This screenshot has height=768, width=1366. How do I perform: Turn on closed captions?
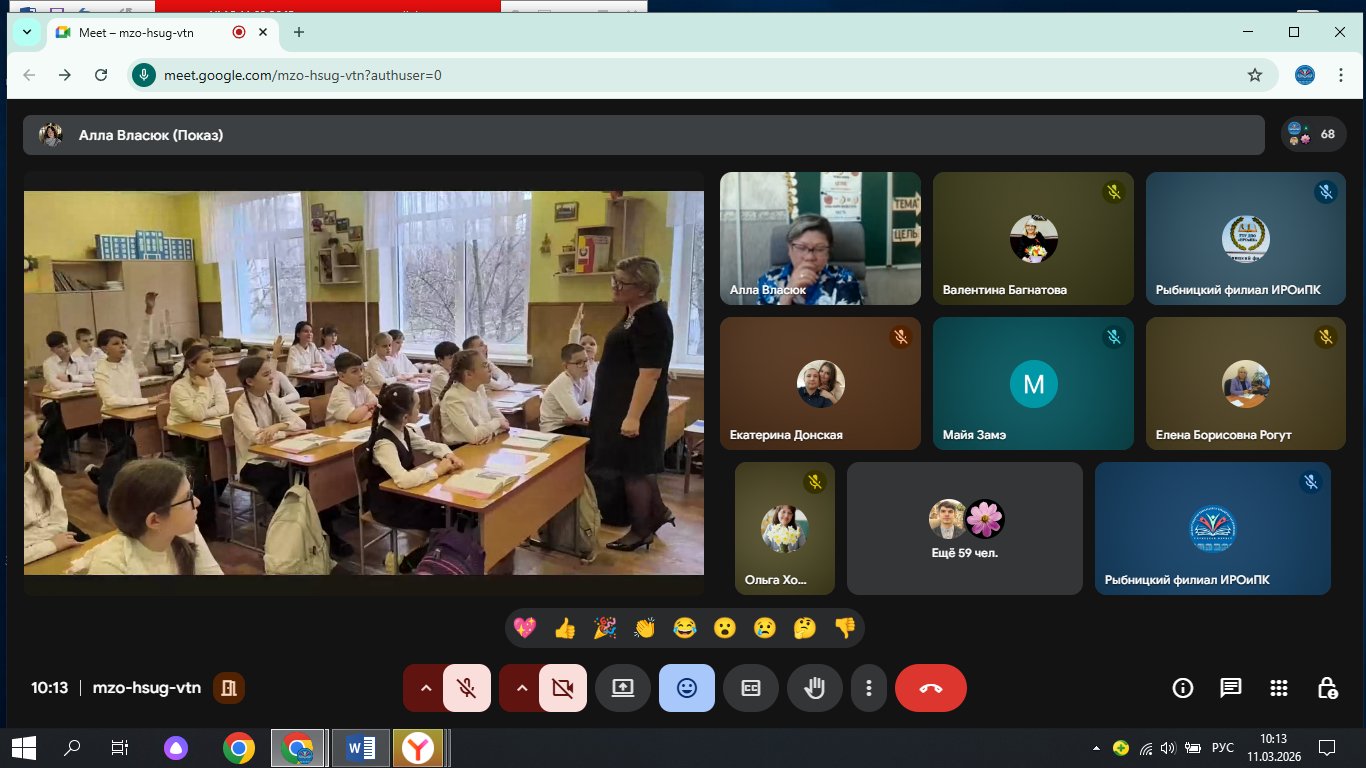click(x=751, y=688)
